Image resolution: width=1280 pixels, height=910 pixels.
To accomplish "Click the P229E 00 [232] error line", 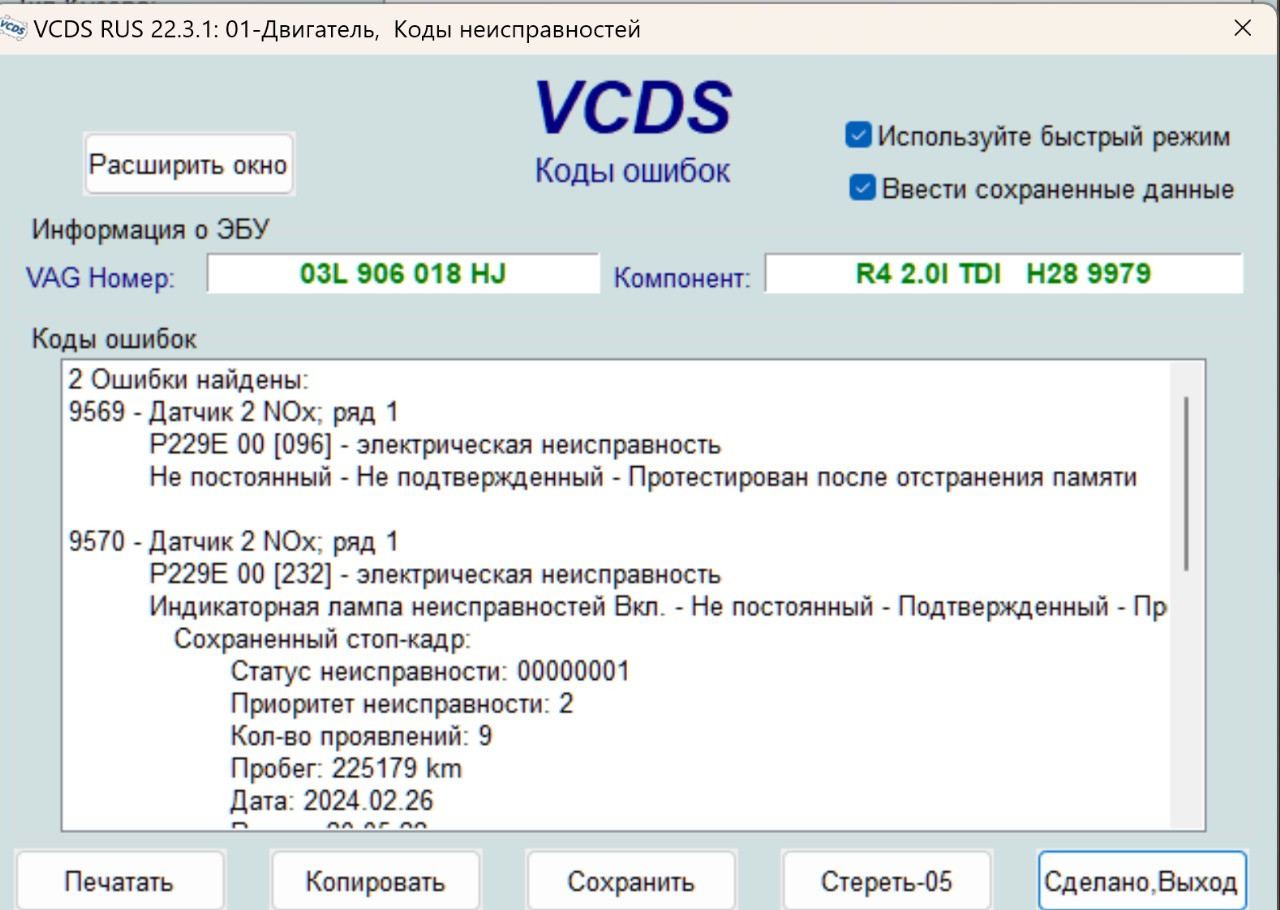I will [434, 575].
